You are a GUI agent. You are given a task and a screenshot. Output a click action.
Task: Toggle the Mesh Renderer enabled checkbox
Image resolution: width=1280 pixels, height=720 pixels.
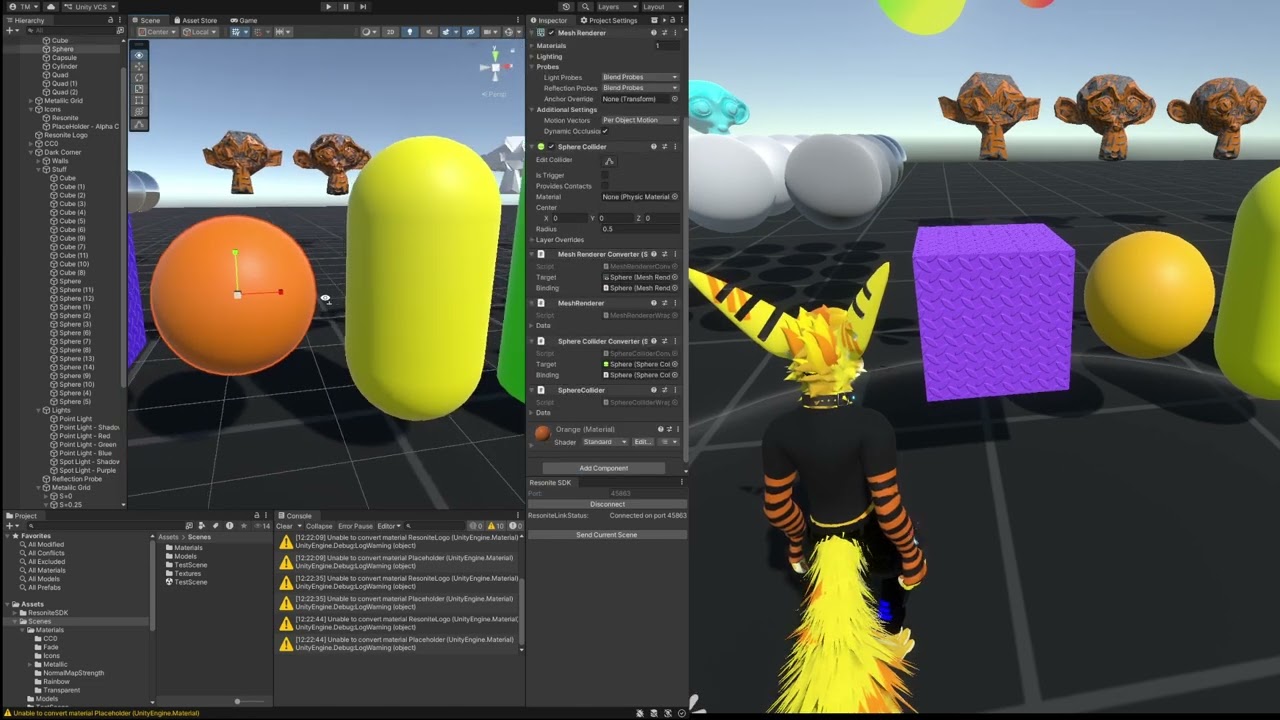tap(550, 33)
